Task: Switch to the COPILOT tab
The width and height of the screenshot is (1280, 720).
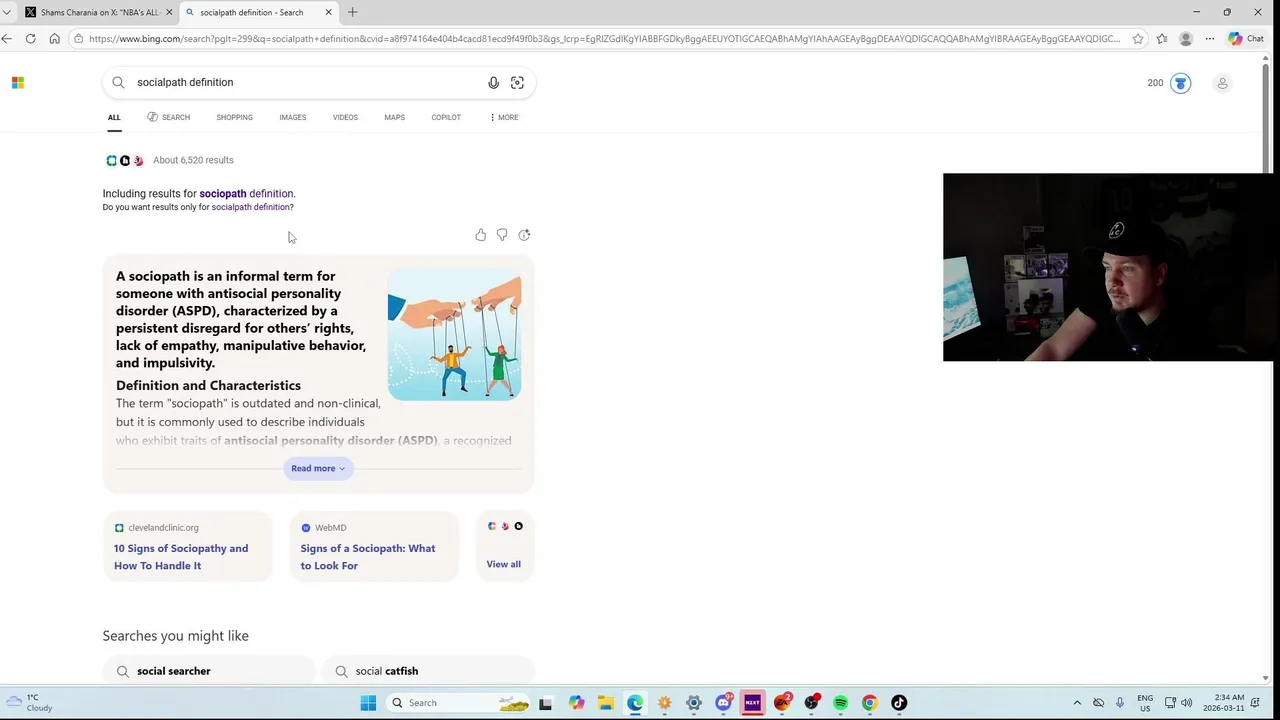Action: click(x=446, y=117)
